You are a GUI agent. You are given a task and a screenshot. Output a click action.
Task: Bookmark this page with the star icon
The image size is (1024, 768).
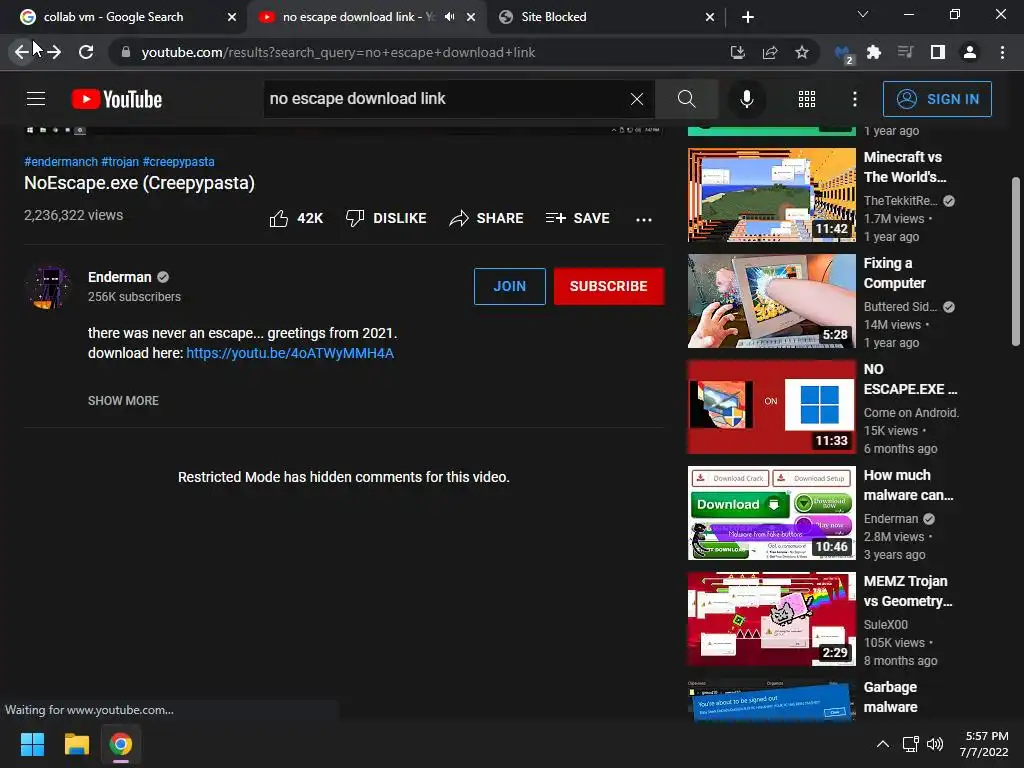tap(802, 52)
